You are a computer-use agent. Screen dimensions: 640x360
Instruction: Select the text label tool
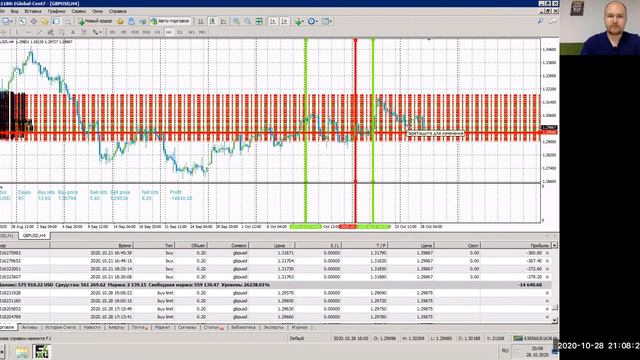tap(84, 32)
